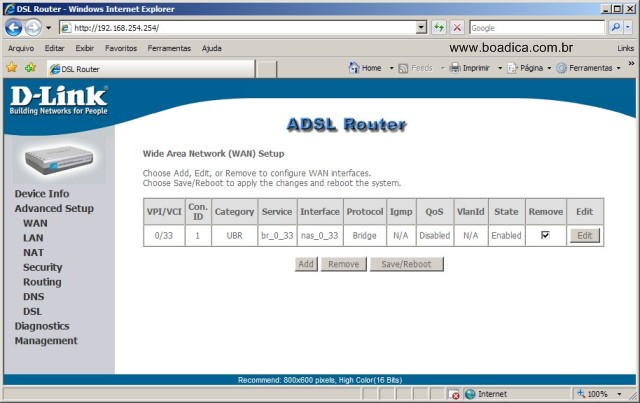Expand the address bar history dropdown
The image size is (640, 403).
(421, 28)
